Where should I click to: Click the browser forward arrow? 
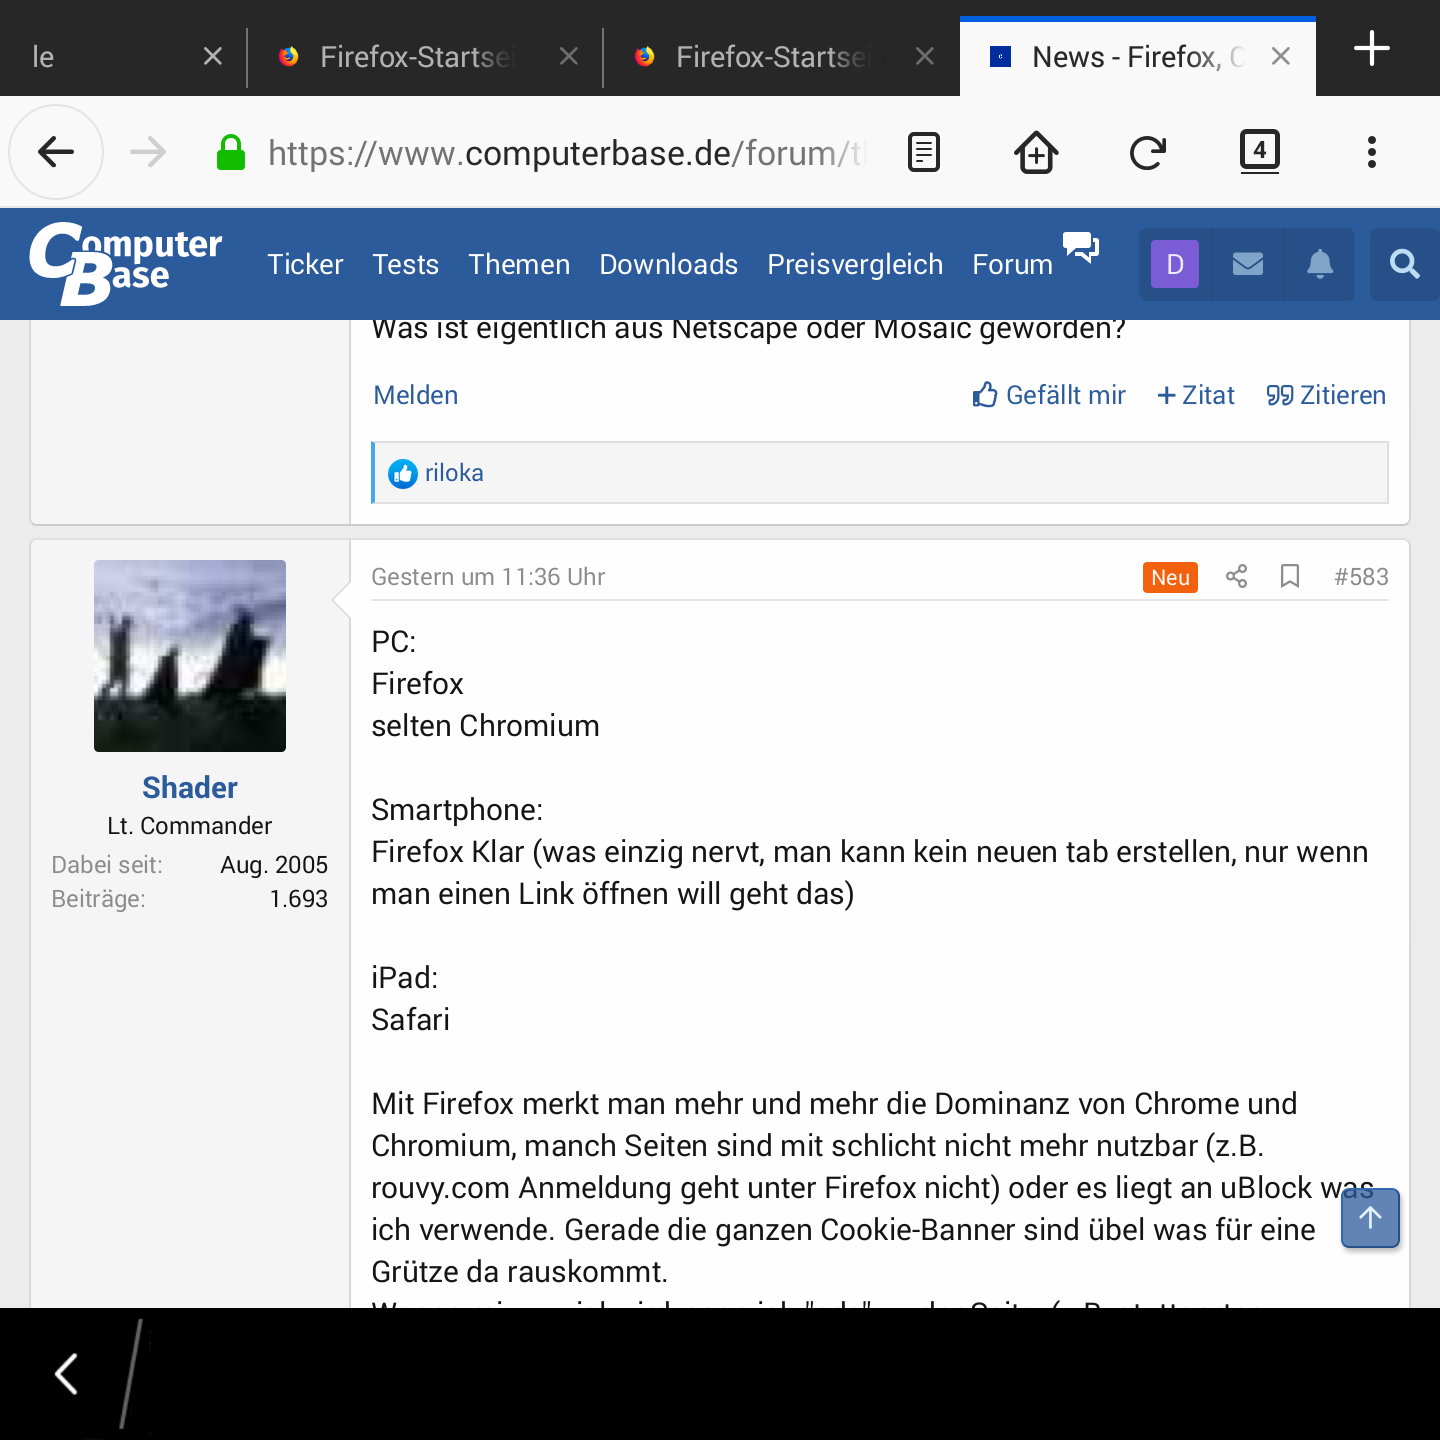pyautogui.click(x=148, y=152)
